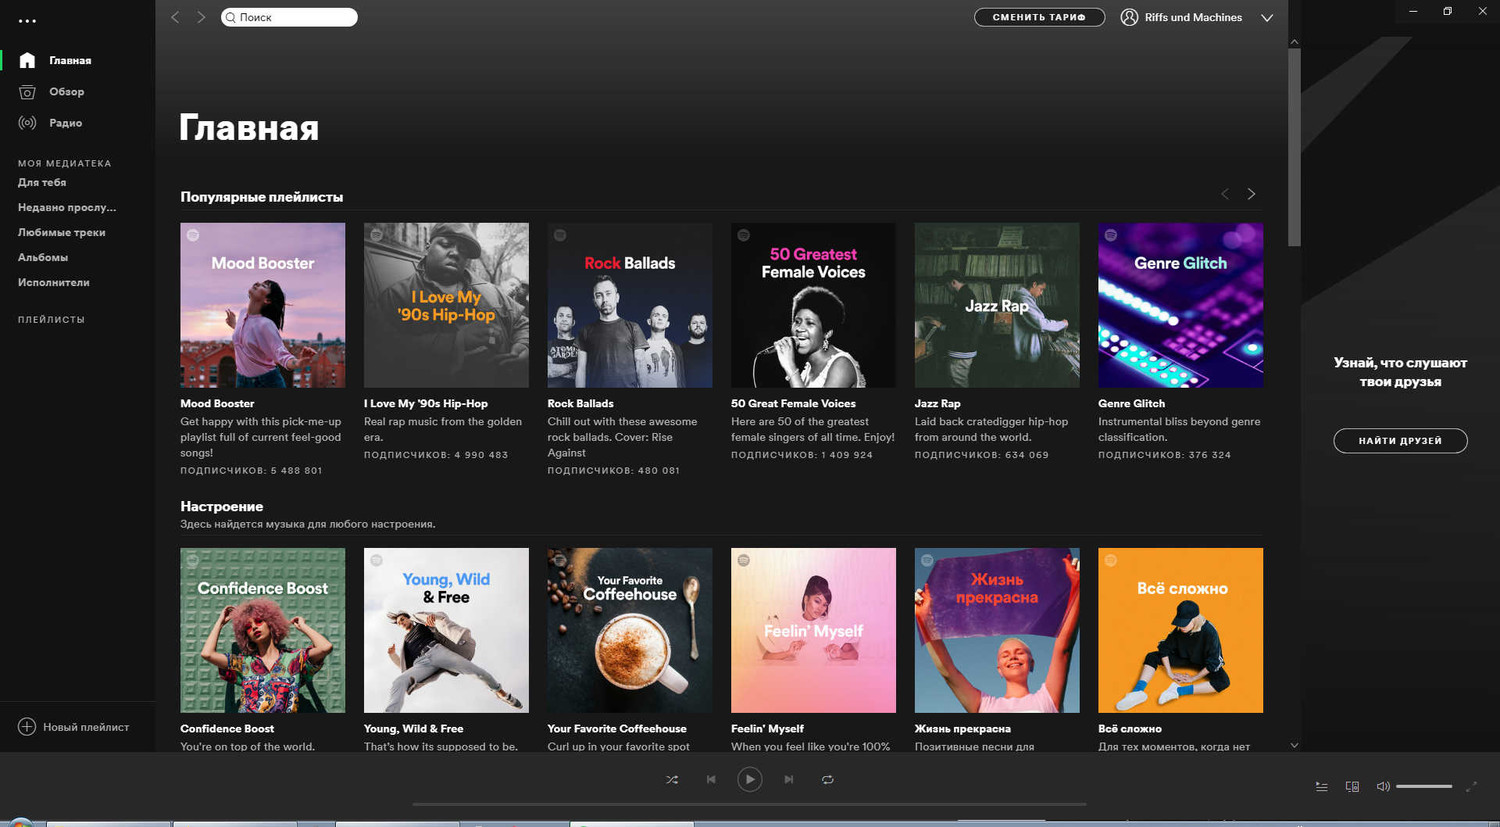Click the Найти друзей button

point(1400,441)
